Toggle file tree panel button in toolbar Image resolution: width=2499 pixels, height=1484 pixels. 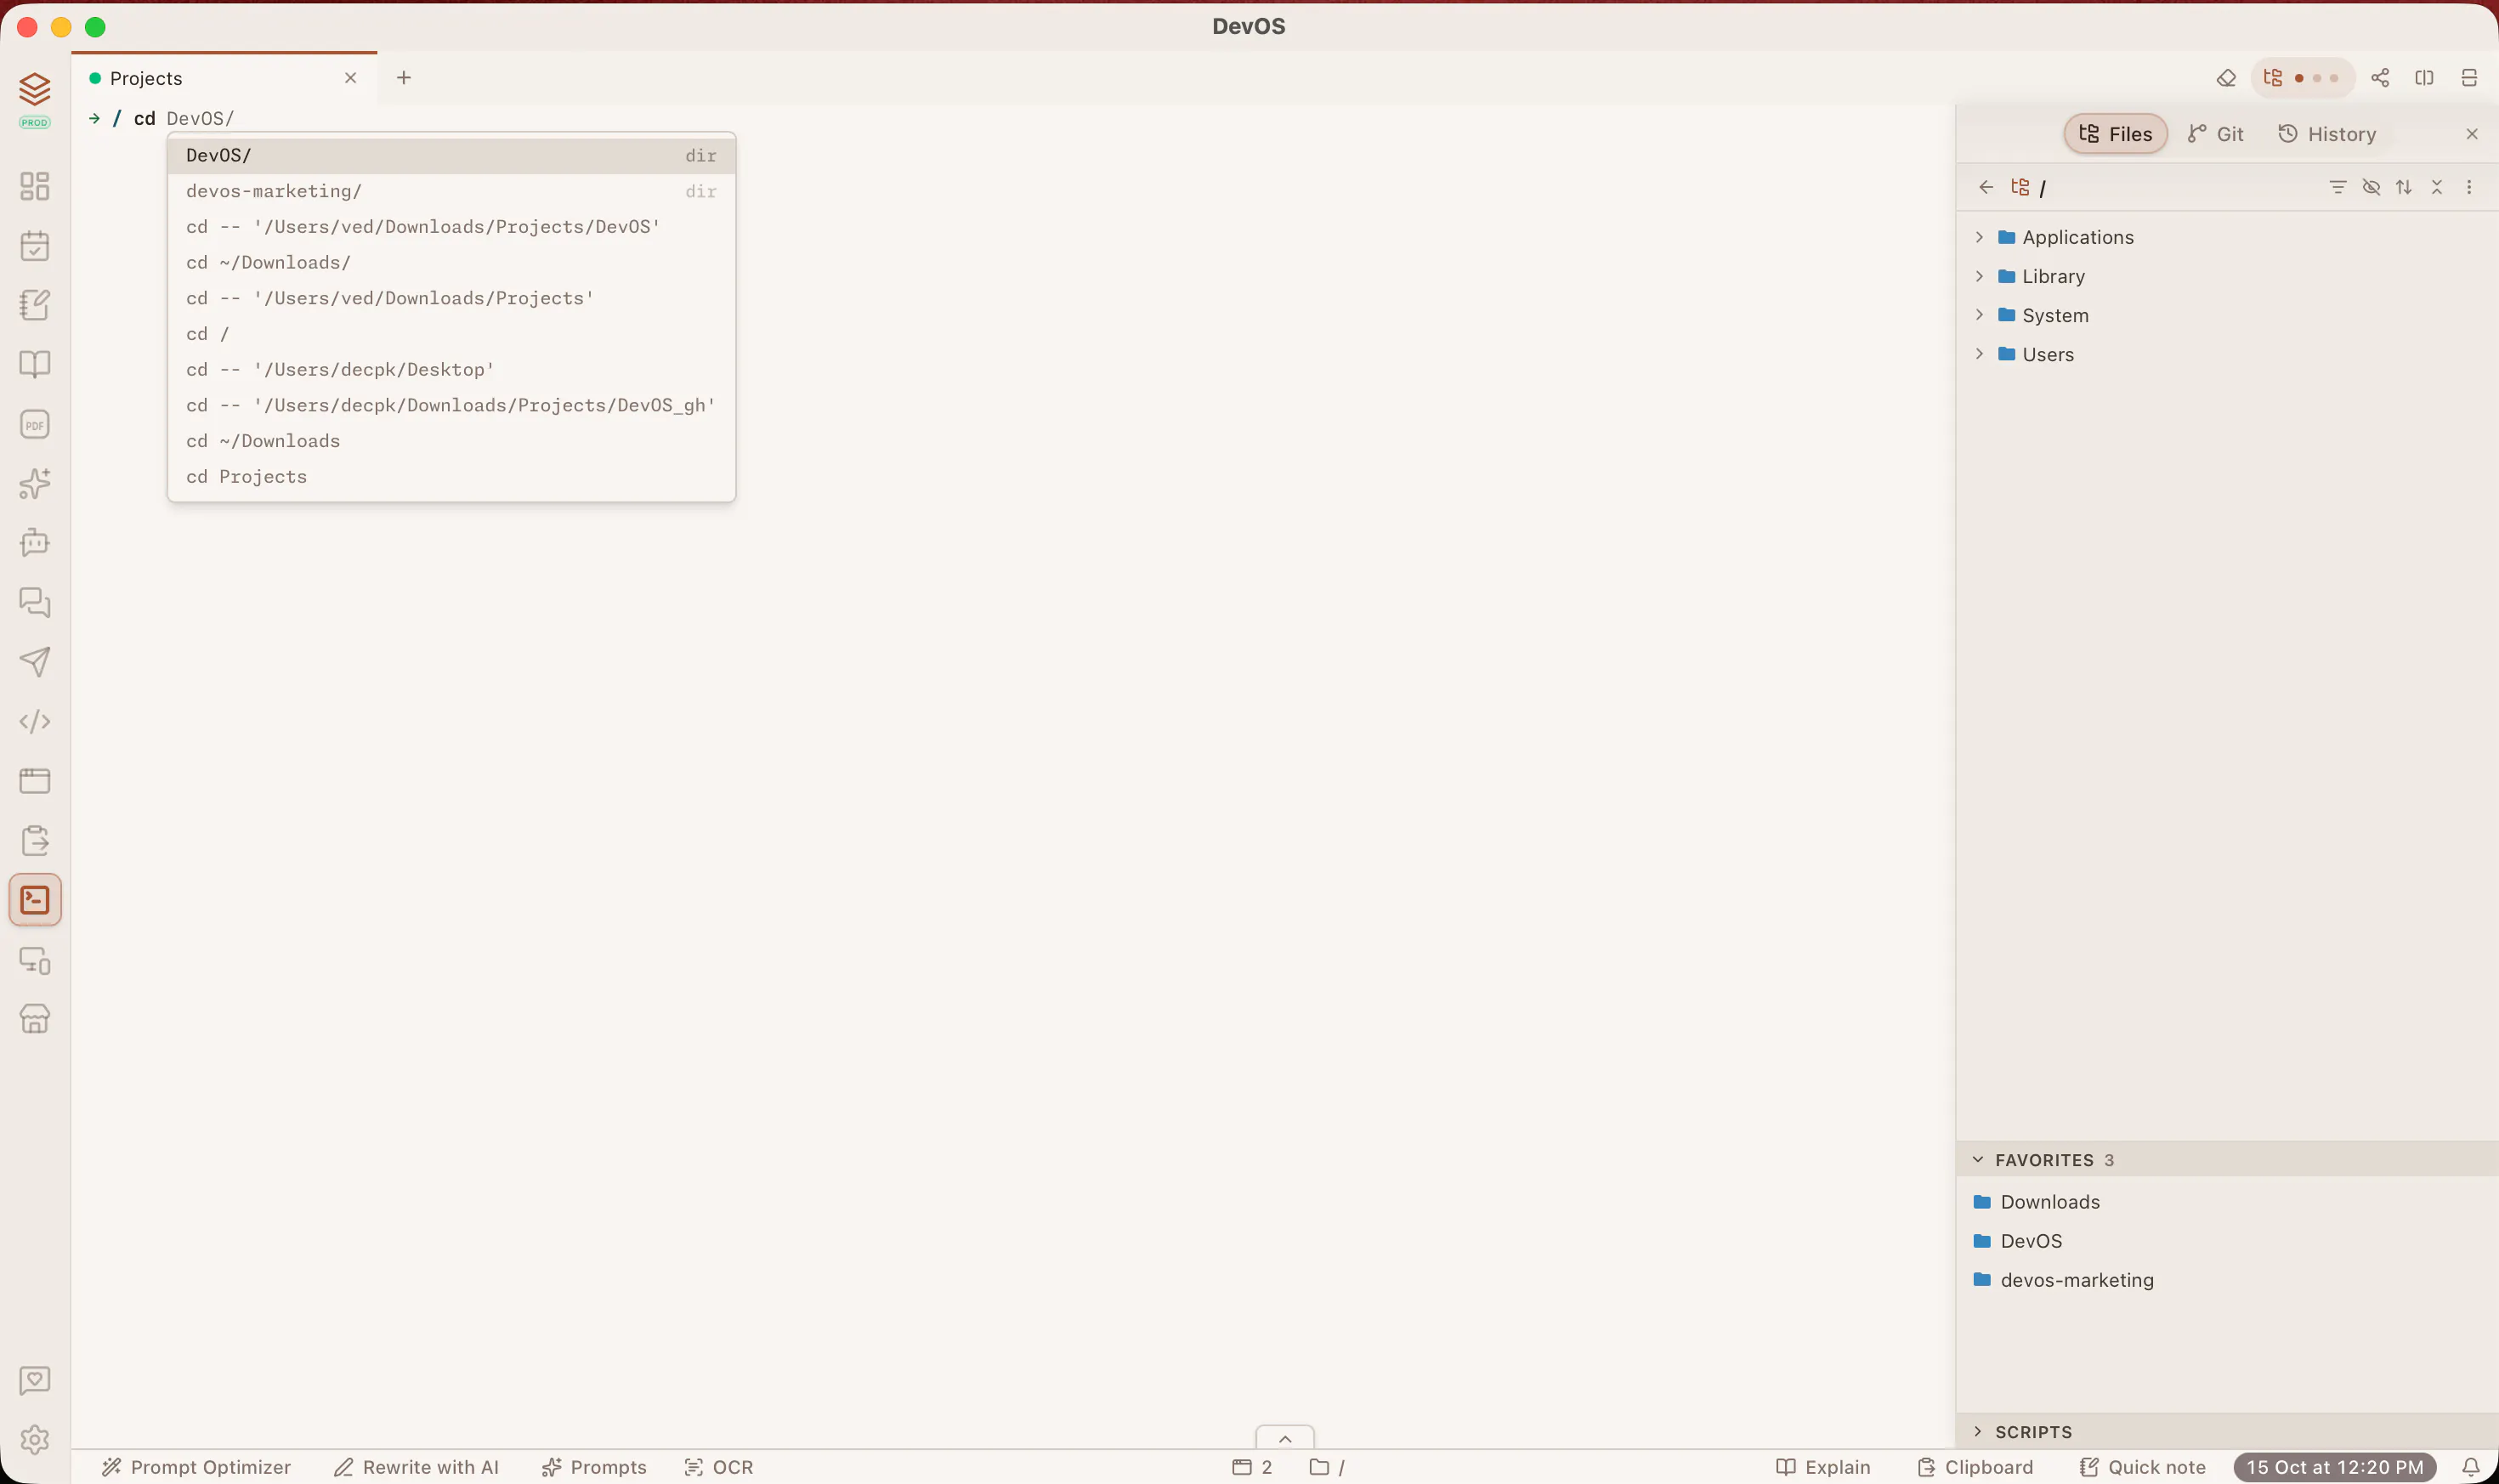[2302, 78]
